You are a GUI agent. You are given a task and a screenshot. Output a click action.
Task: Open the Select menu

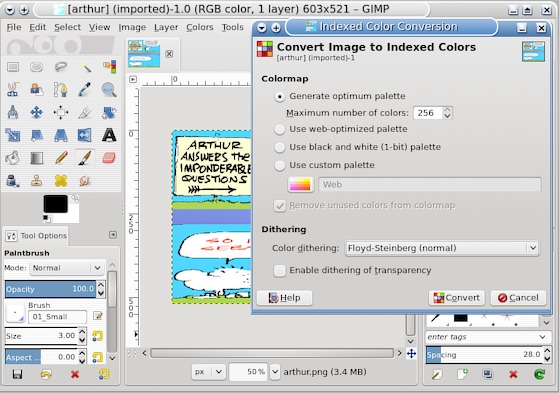point(67,27)
